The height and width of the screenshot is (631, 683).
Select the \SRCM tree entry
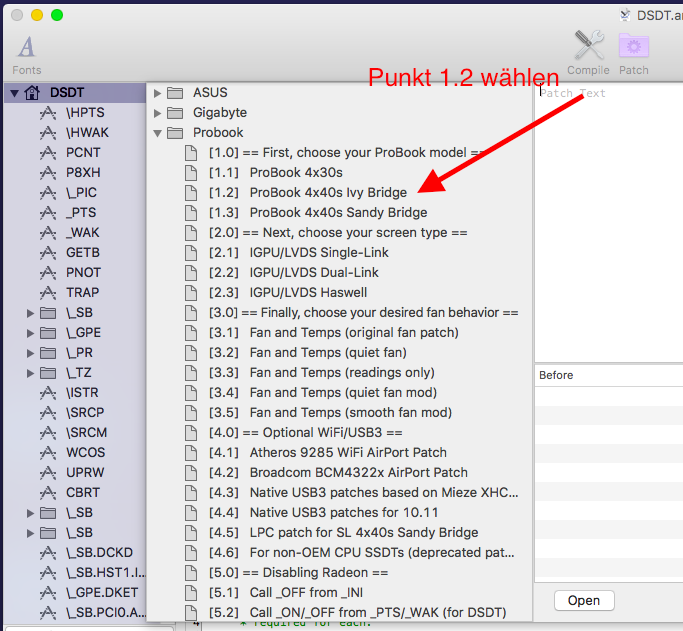86,433
